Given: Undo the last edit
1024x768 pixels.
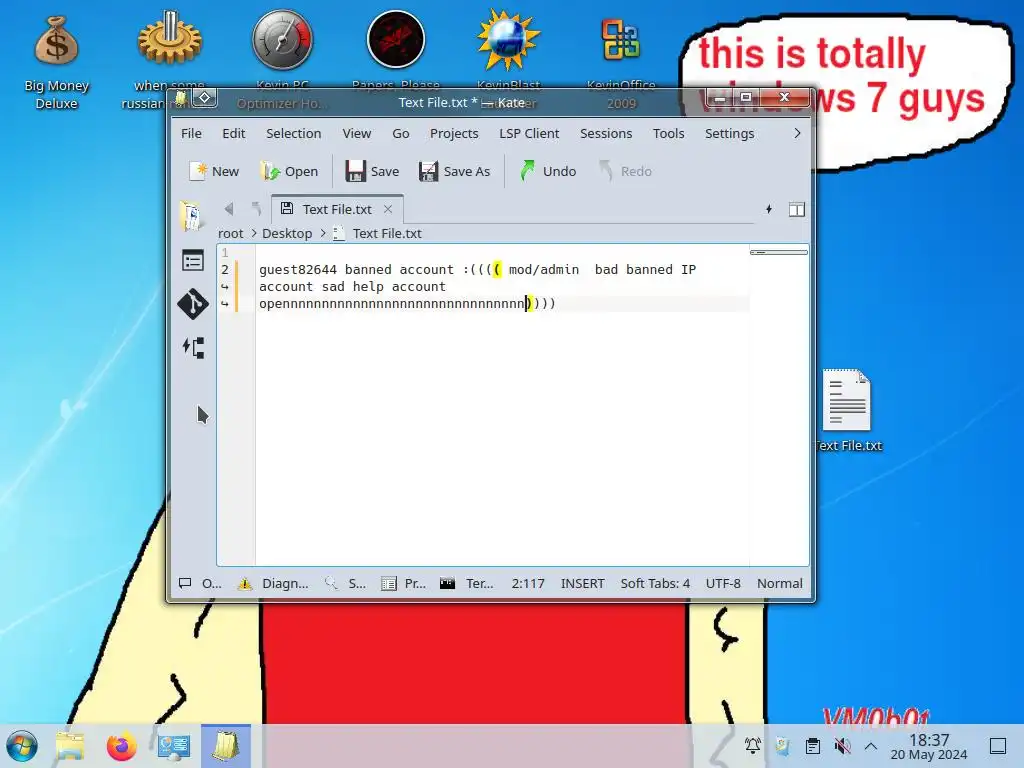Looking at the screenshot, I should click(548, 171).
